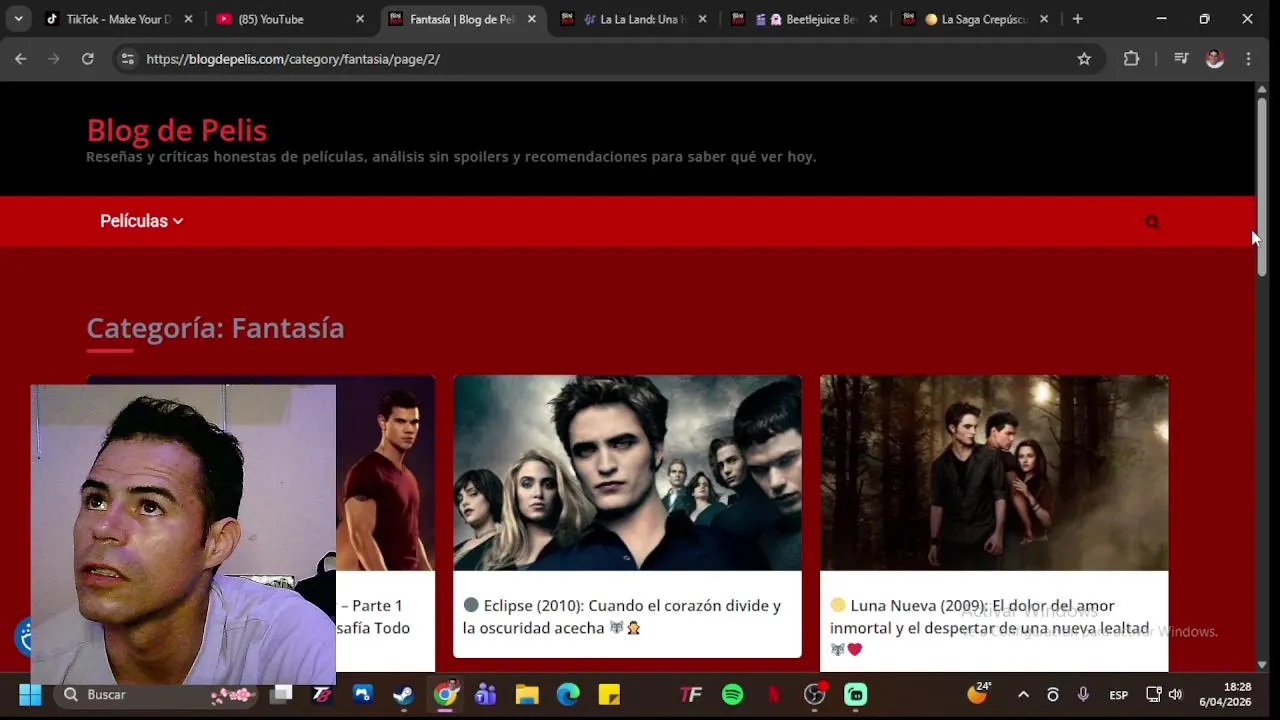Click the site search magnifier icon
The height and width of the screenshot is (720, 1280).
tap(1152, 222)
